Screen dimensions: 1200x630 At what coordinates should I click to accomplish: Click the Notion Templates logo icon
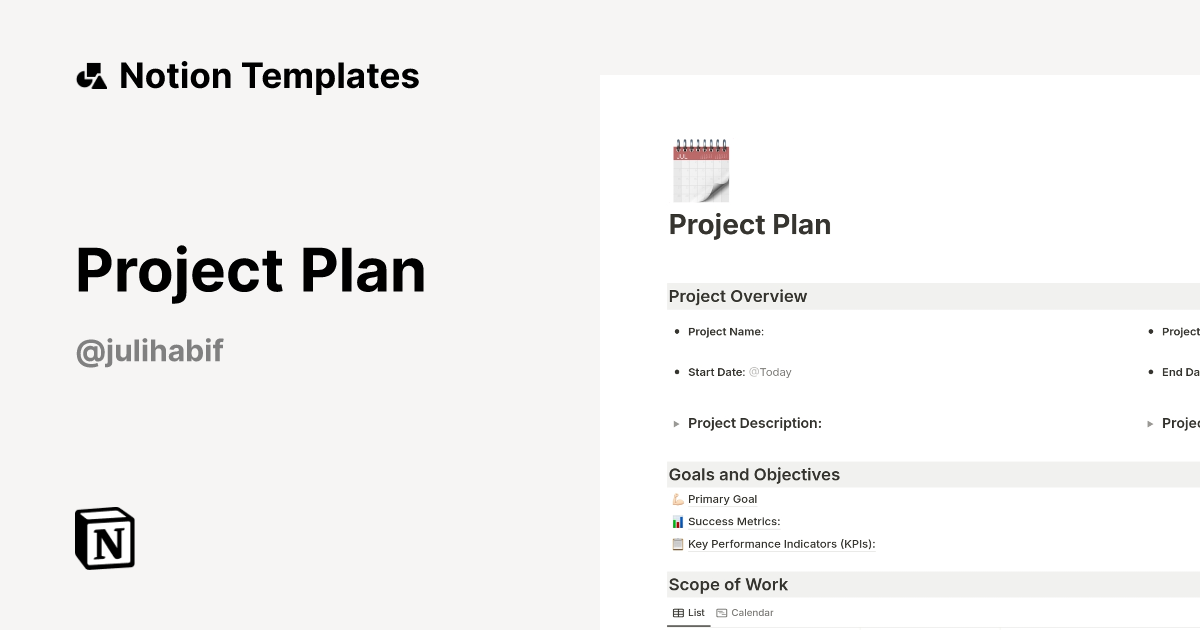point(91,75)
